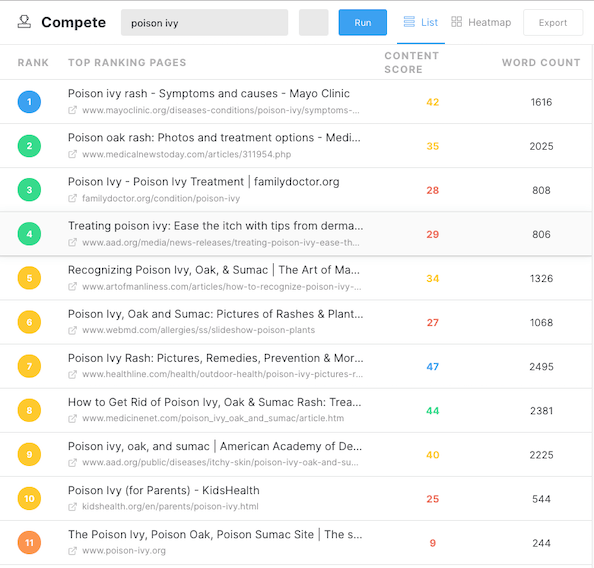Screen dimensions: 594x568
Task: Open external link icon for mayoclinic.org
Action: click(x=72, y=110)
